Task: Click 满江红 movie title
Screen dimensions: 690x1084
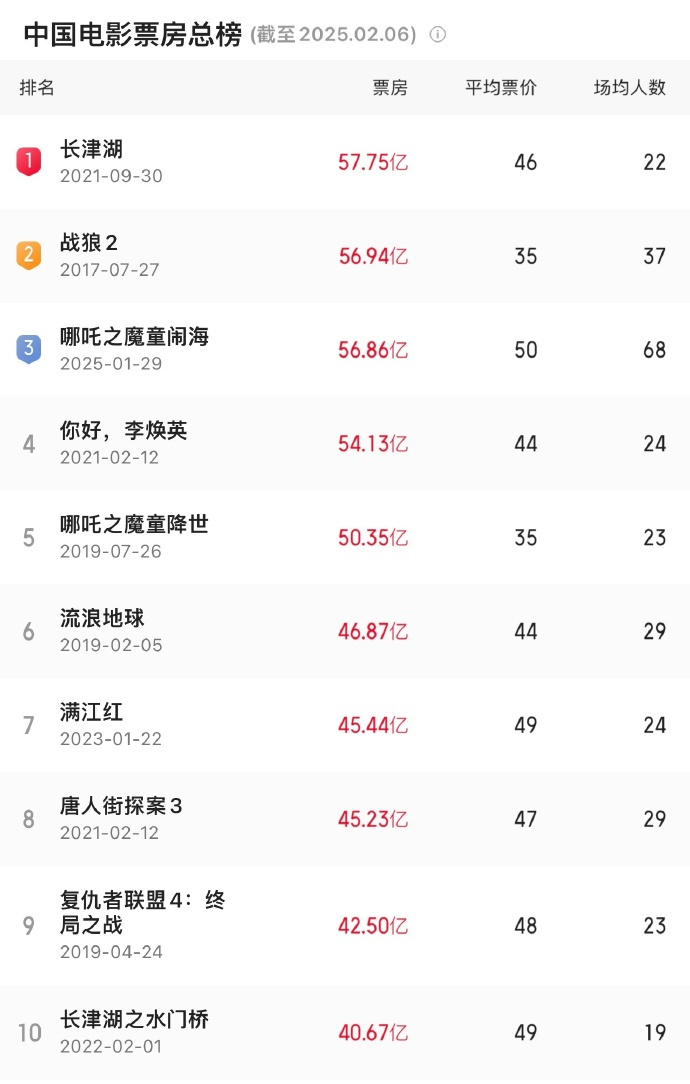Action: (x=91, y=712)
